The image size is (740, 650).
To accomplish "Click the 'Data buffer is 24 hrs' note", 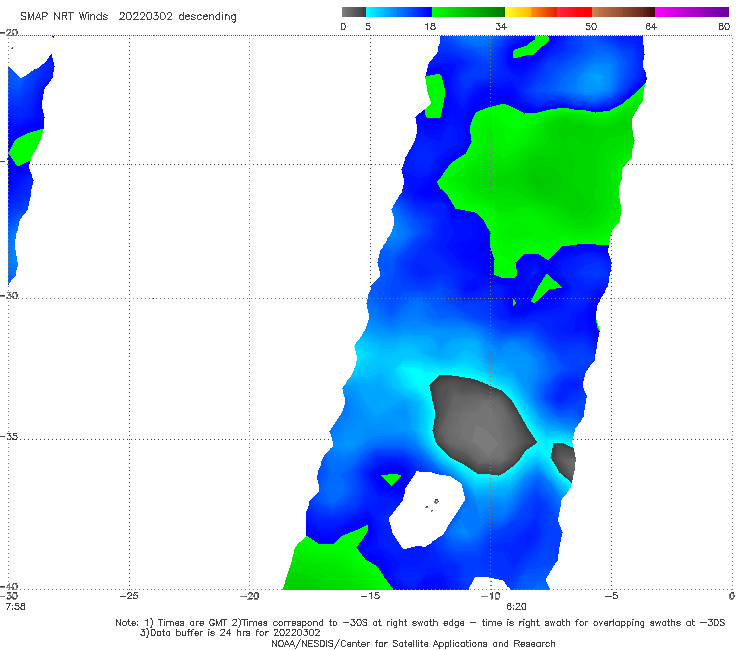I will point(230,633).
